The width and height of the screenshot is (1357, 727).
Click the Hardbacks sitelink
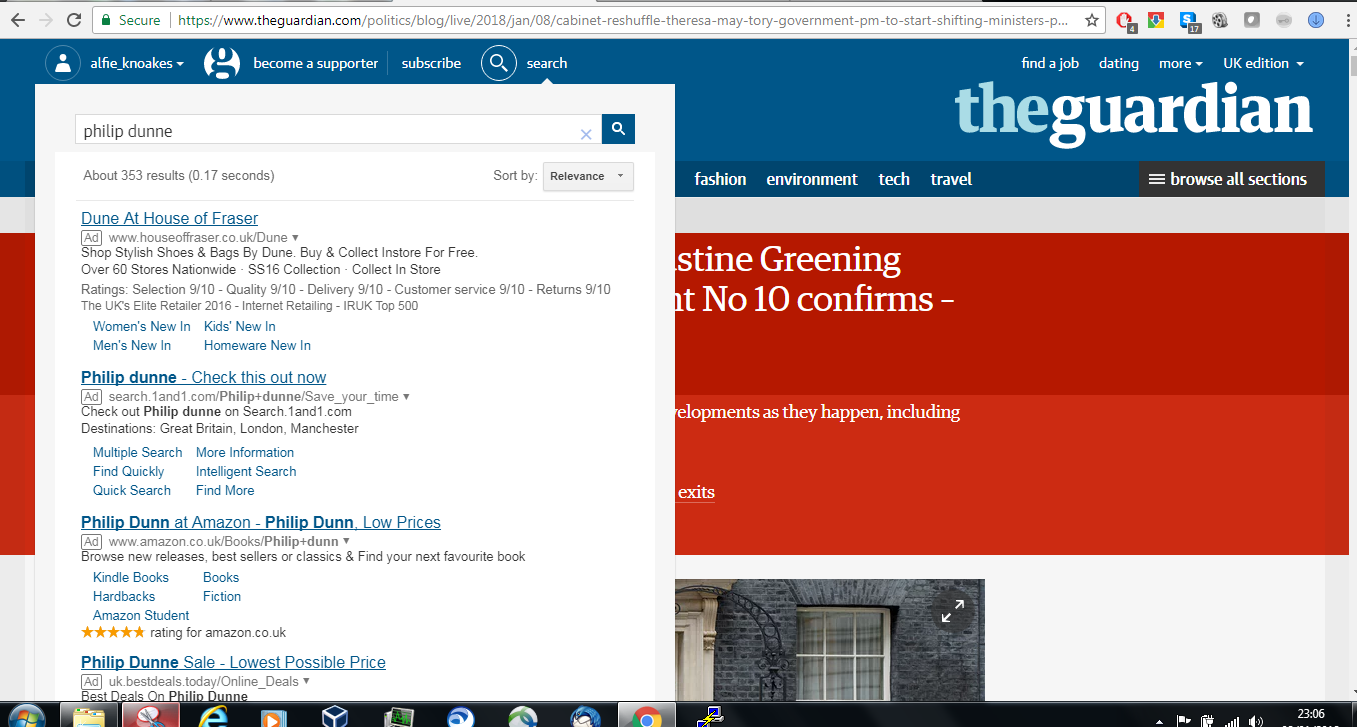124,596
